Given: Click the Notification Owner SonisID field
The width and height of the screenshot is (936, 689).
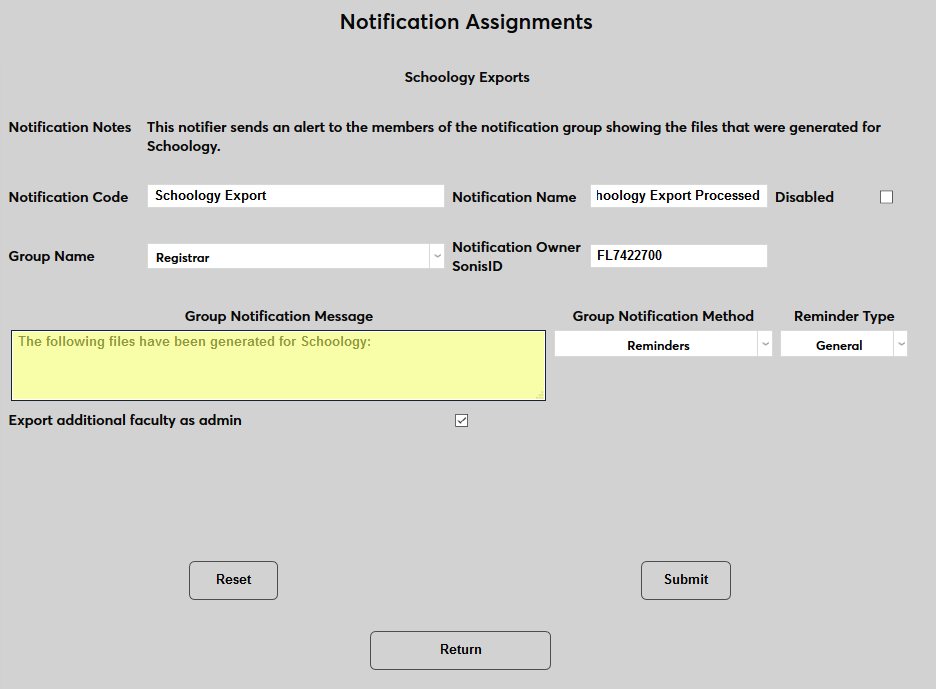Looking at the screenshot, I should pyautogui.click(x=678, y=256).
